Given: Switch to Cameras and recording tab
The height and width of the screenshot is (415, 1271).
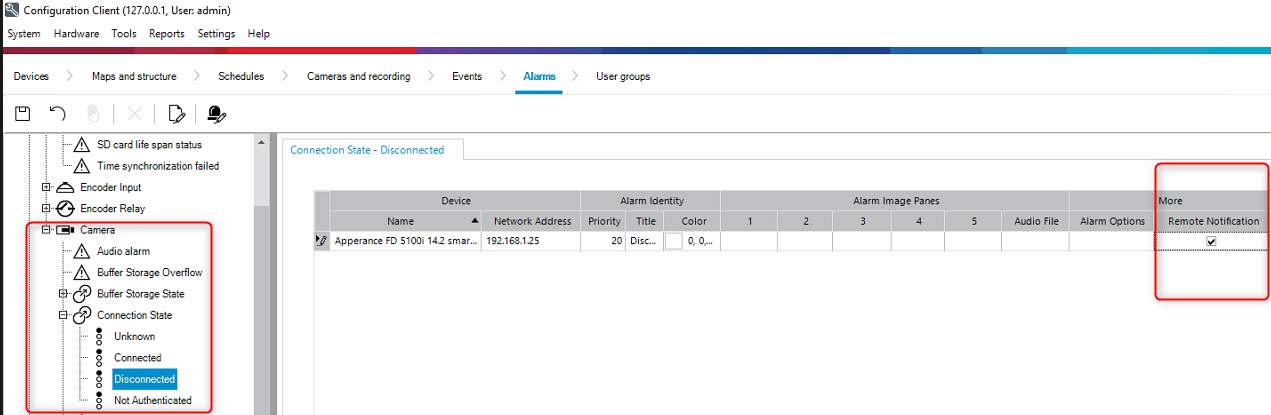Looking at the screenshot, I should point(358,76).
